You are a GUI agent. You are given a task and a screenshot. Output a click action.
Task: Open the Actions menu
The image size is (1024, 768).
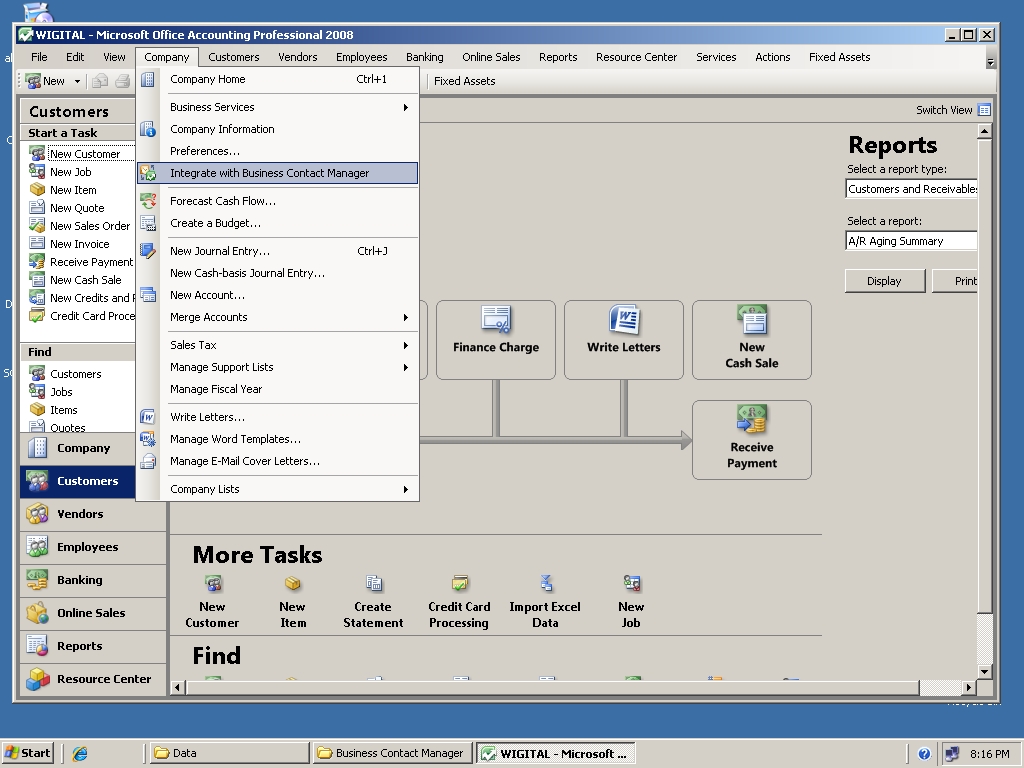[x=773, y=57]
